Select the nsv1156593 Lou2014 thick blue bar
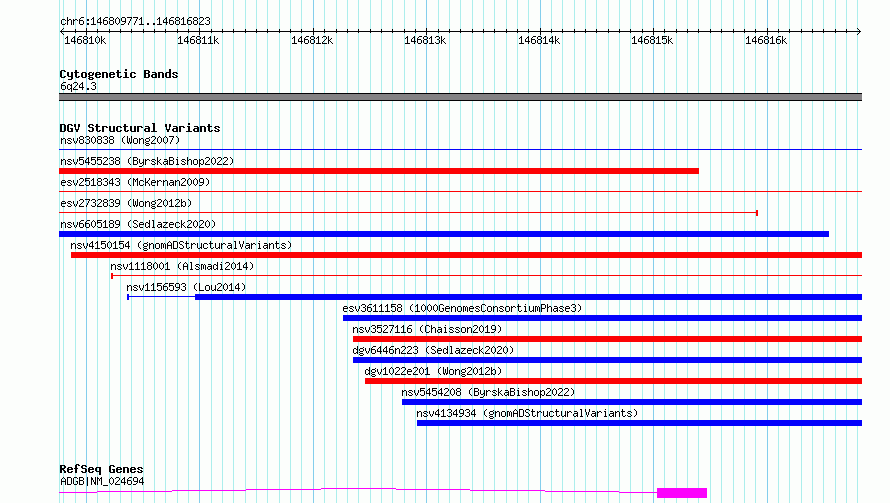This screenshot has height=503, width=890. pos(528,297)
